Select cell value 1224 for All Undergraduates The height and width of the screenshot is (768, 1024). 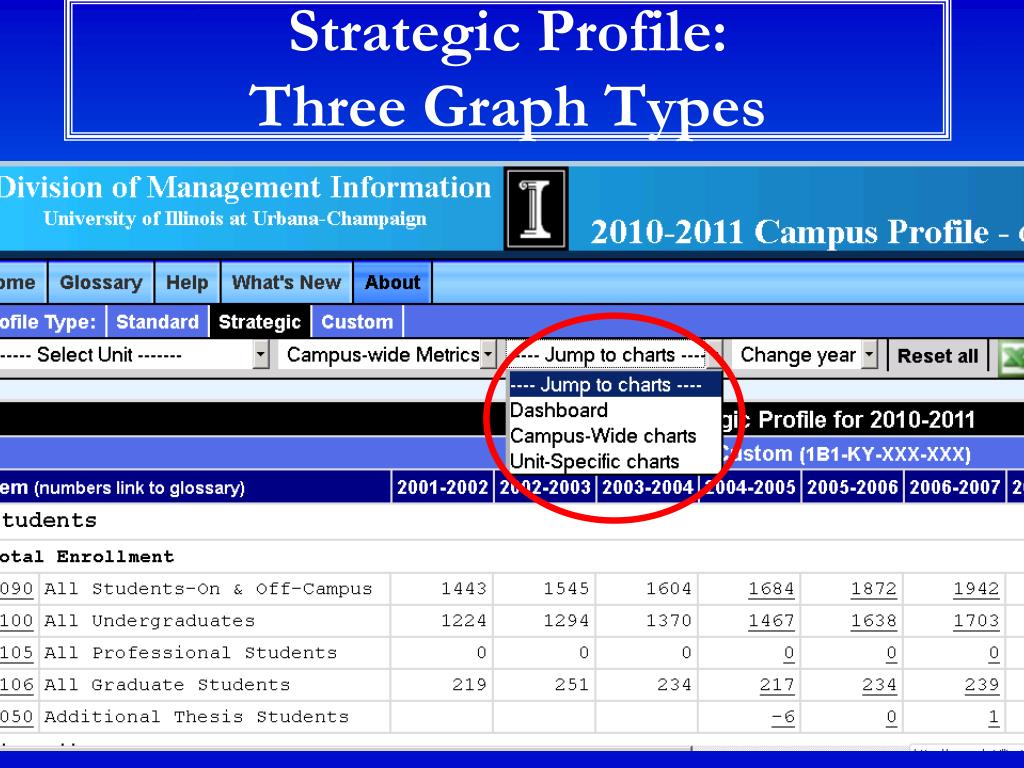pyautogui.click(x=464, y=621)
